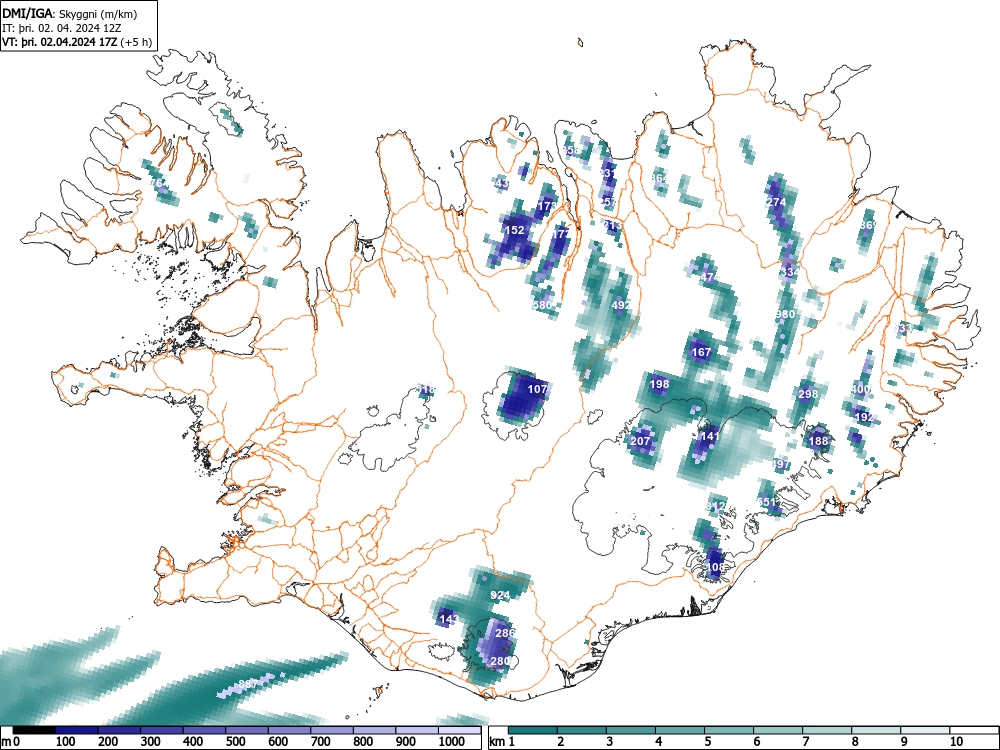Click the visibility value 108 near the southeast coast
The height and width of the screenshot is (750, 1000).
point(715,567)
